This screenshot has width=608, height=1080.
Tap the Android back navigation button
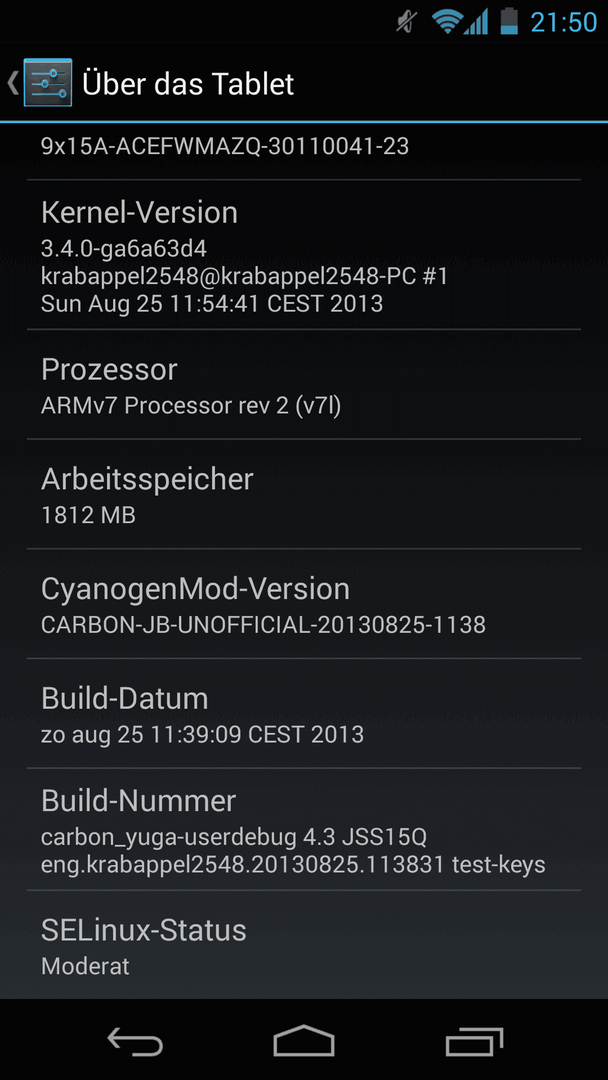[x=136, y=1040]
